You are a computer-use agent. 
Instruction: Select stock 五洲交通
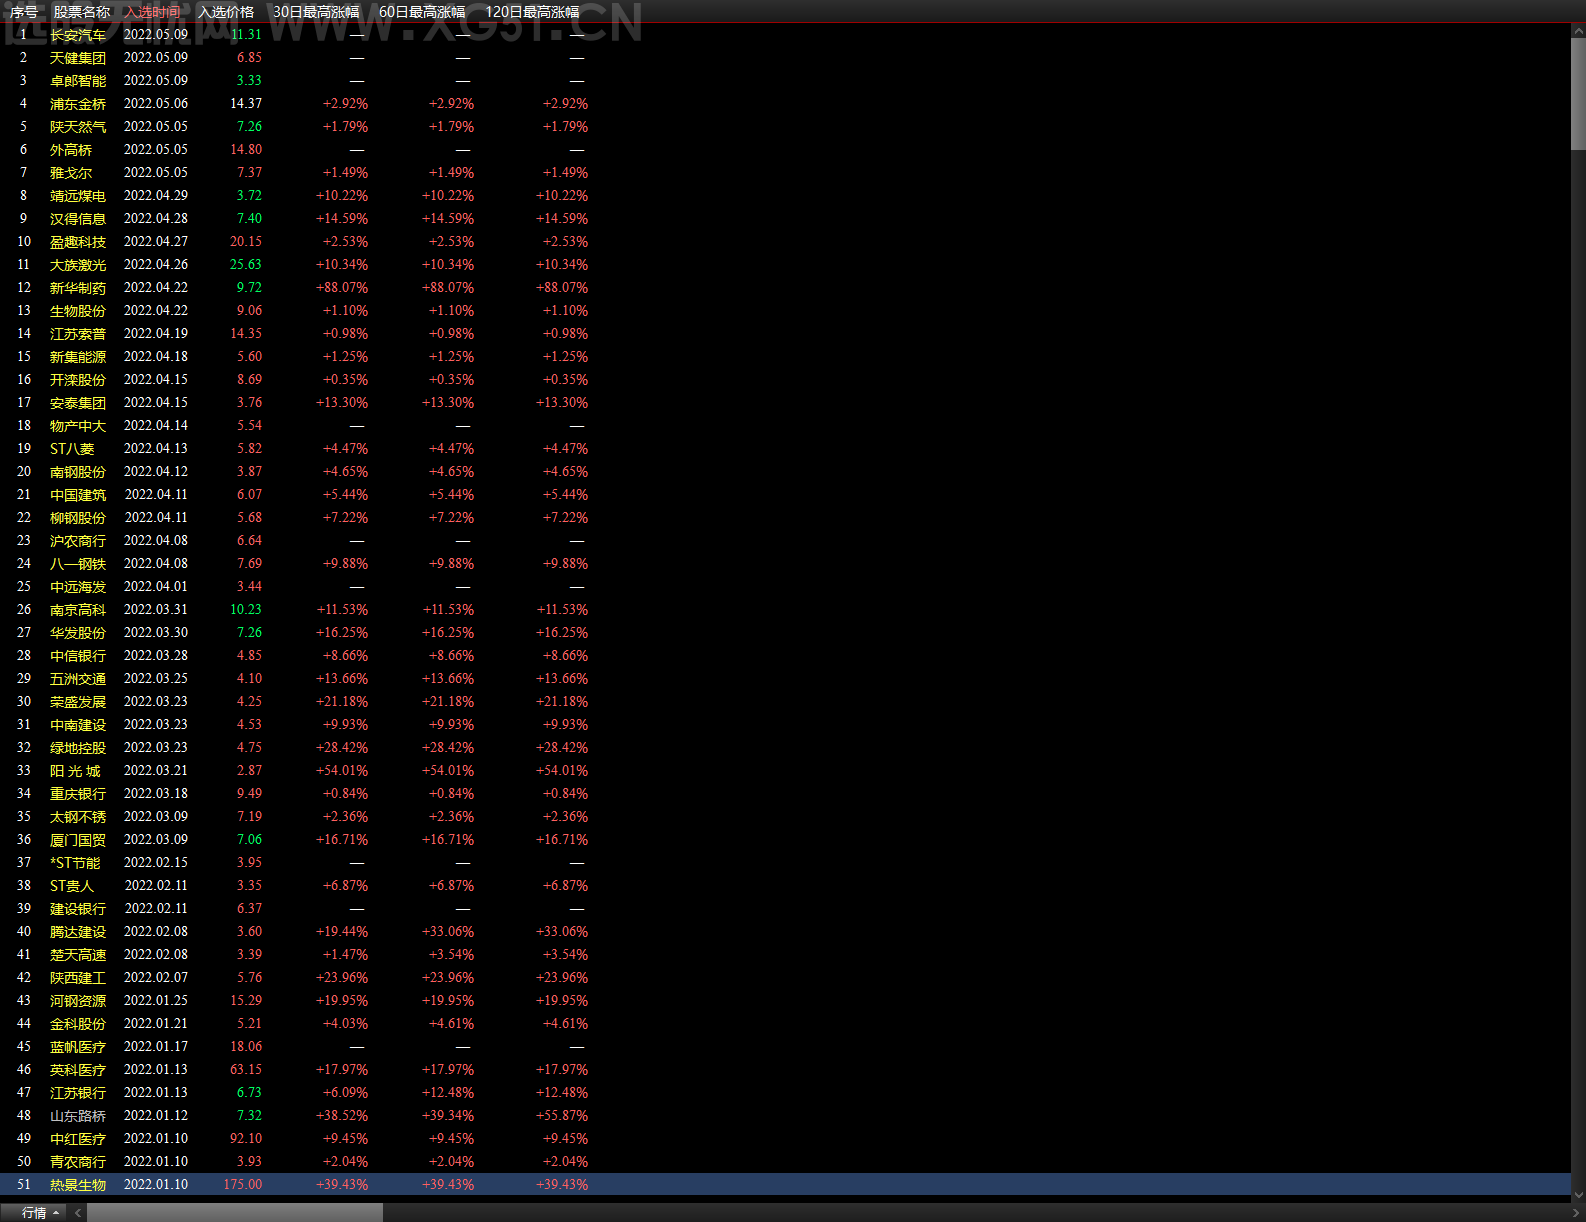[78, 679]
